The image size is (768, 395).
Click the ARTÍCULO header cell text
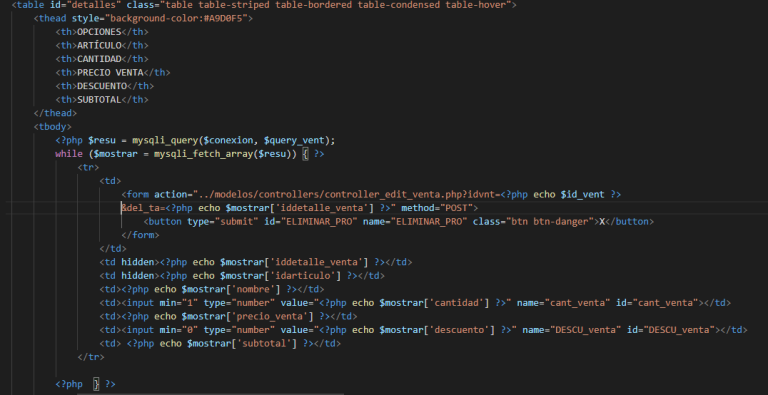[x=99, y=46]
